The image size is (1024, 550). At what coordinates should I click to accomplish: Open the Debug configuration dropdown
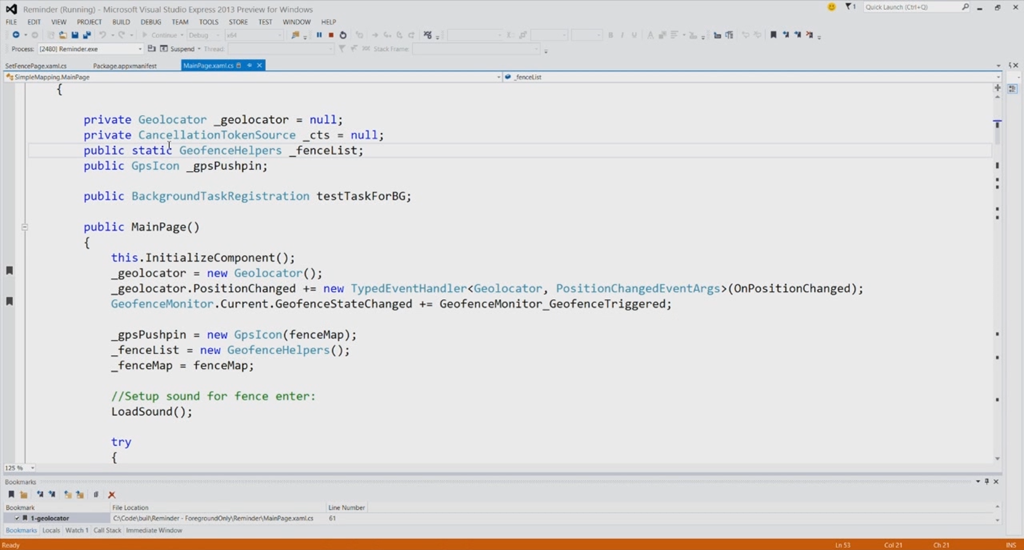(218, 35)
